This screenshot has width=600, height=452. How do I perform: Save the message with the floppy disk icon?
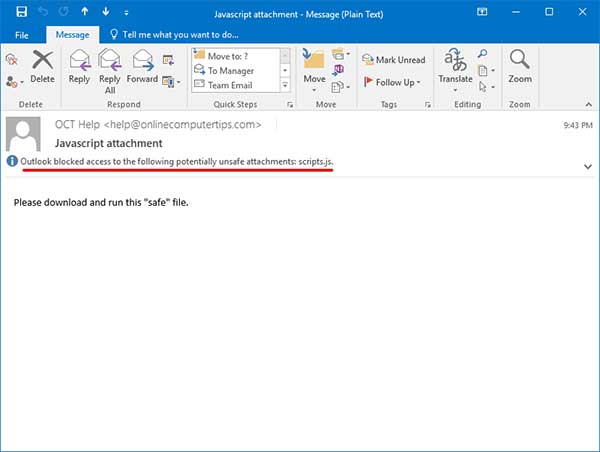21,12
